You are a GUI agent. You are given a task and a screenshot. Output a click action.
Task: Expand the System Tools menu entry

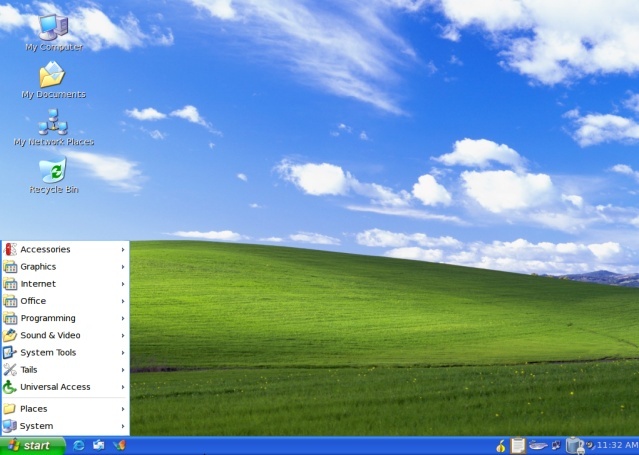point(65,352)
